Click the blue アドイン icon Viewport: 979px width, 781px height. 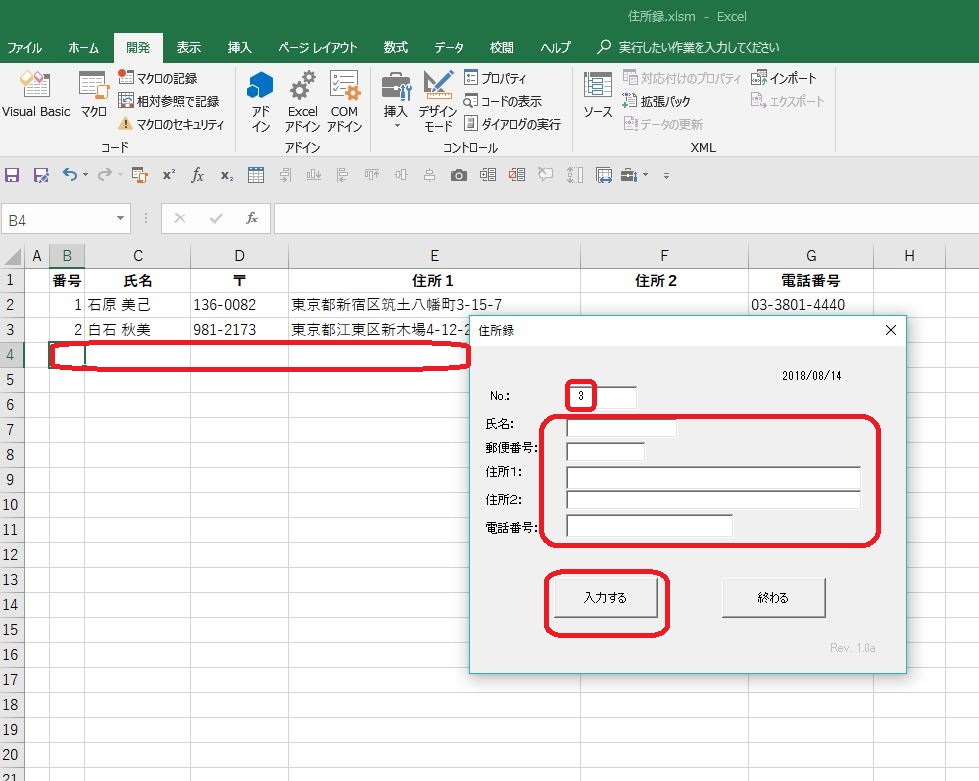click(260, 101)
